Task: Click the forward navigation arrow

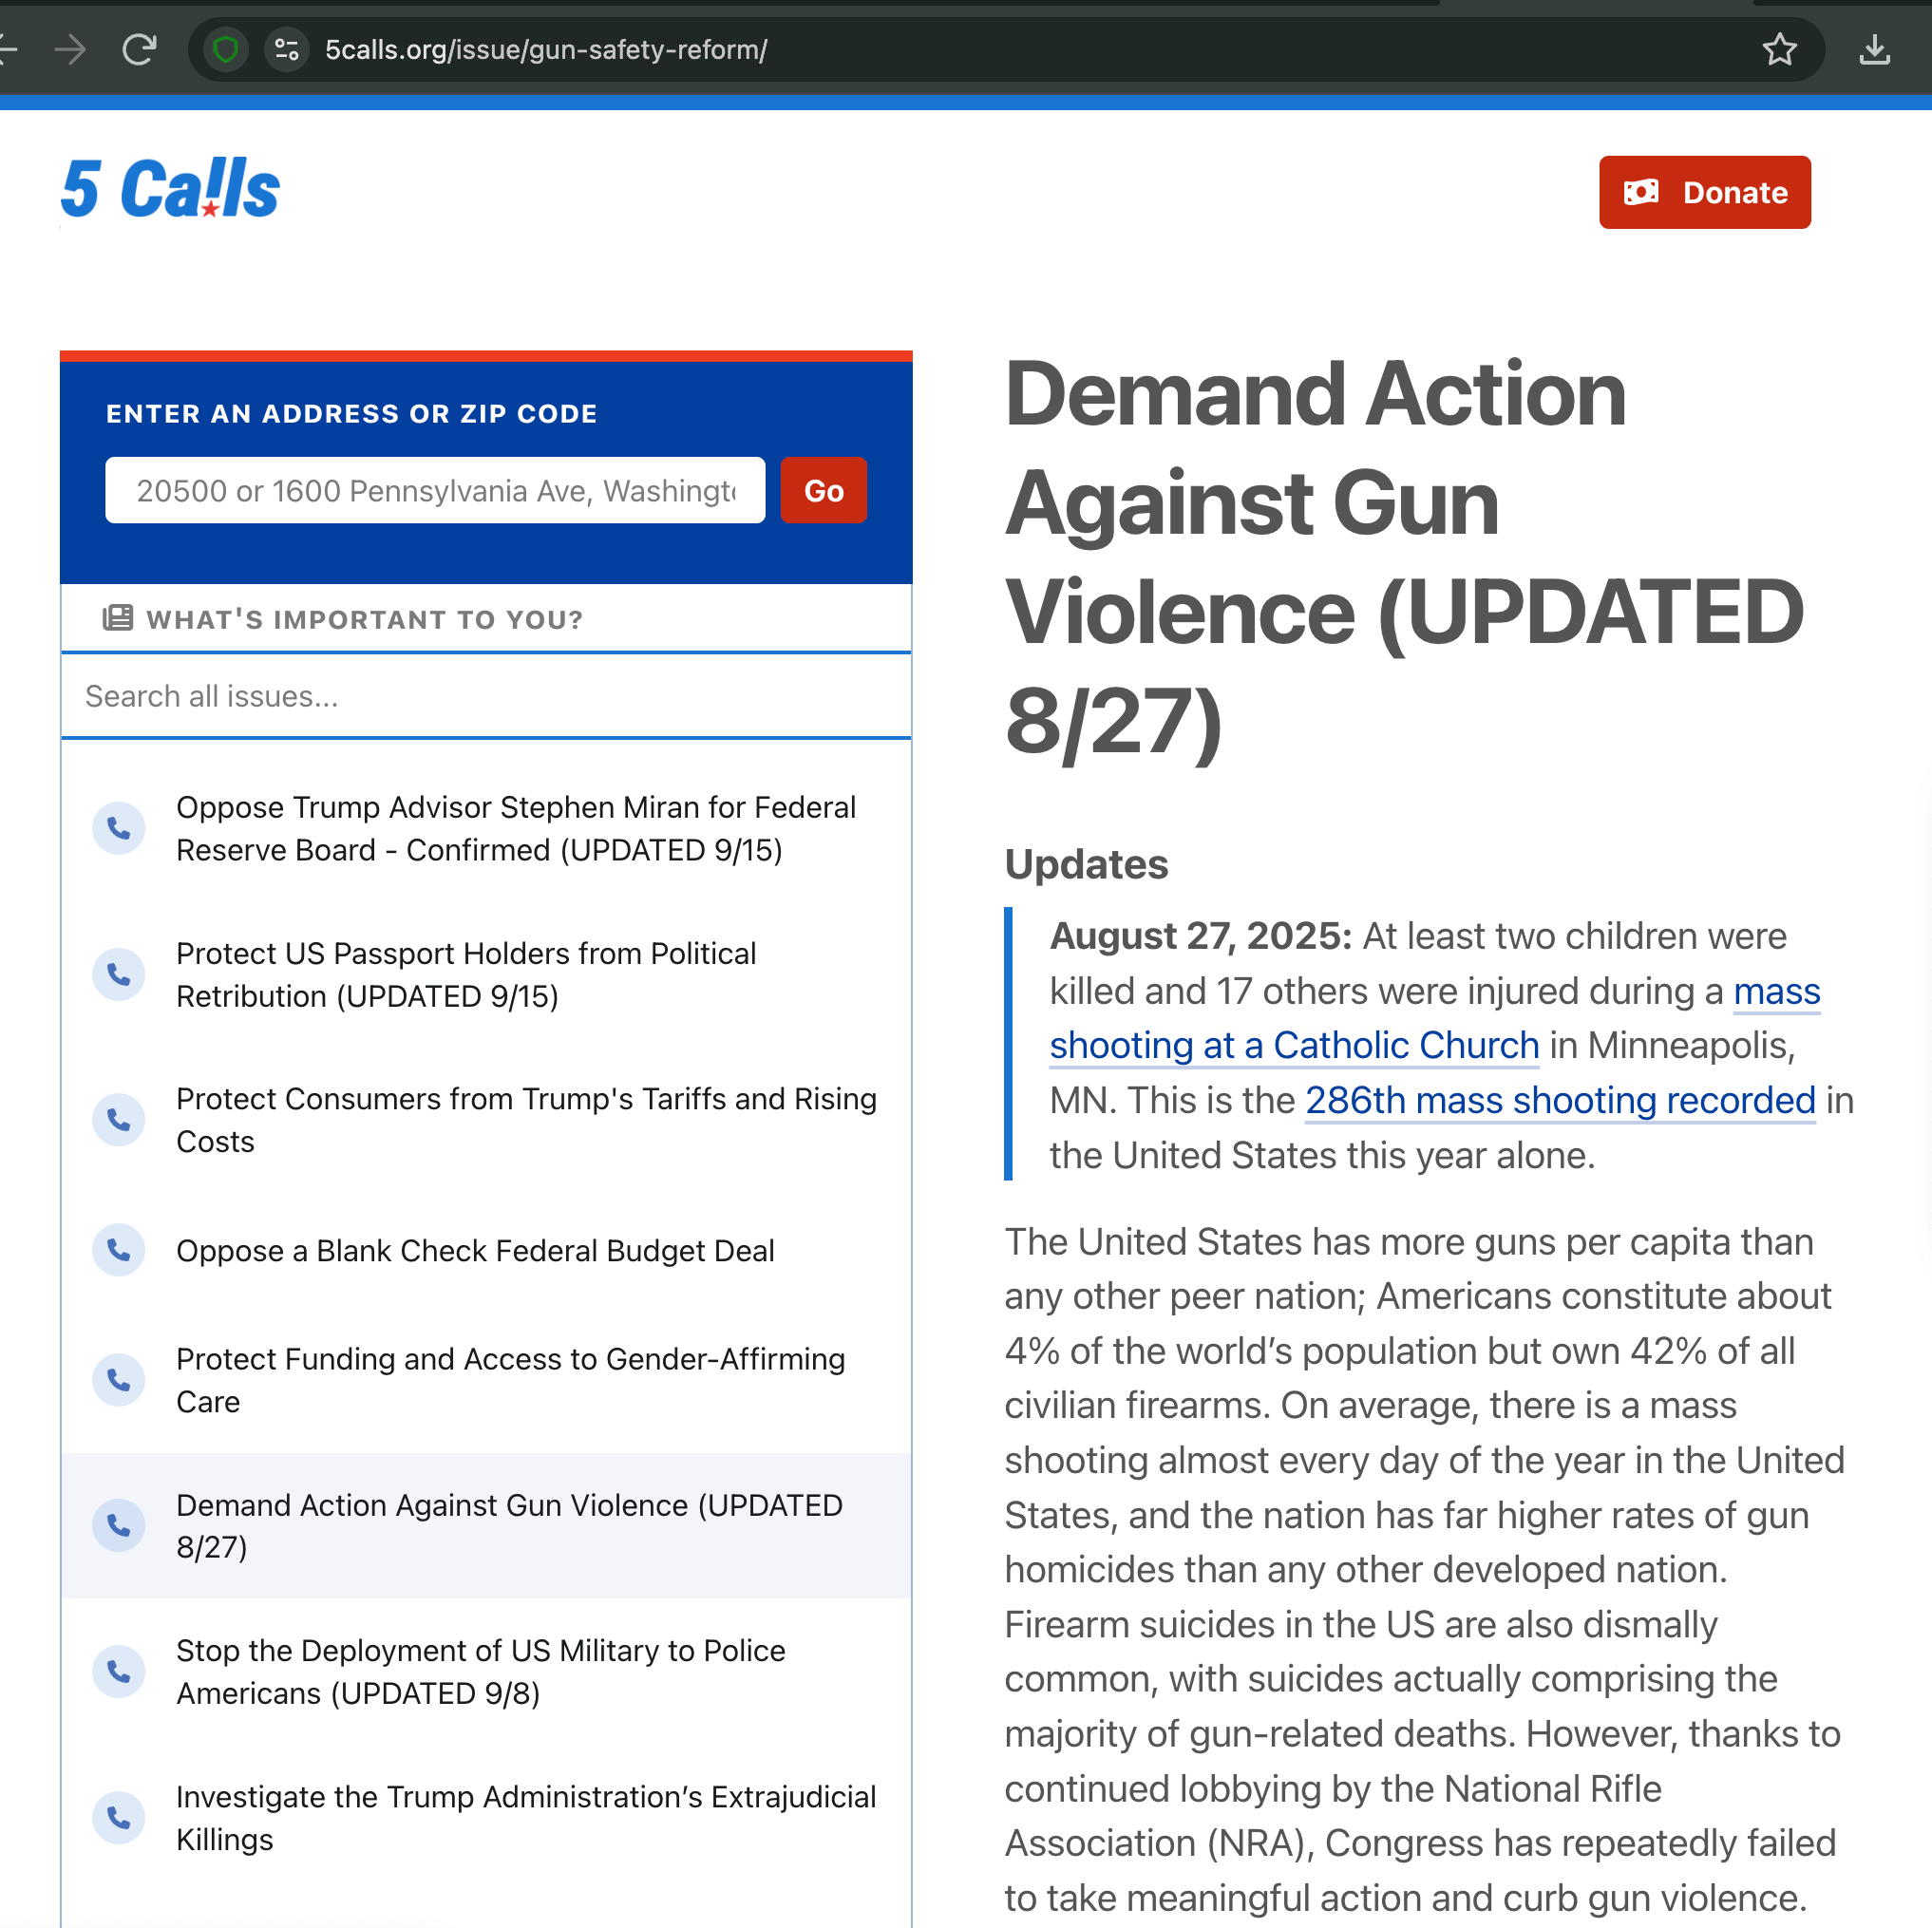Action: [x=70, y=49]
